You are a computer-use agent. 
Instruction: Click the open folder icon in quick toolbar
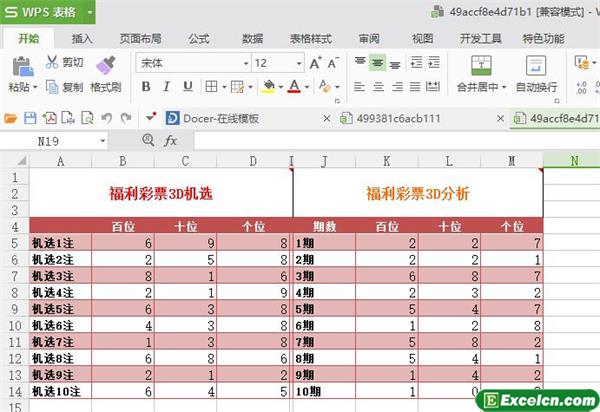[x=11, y=119]
